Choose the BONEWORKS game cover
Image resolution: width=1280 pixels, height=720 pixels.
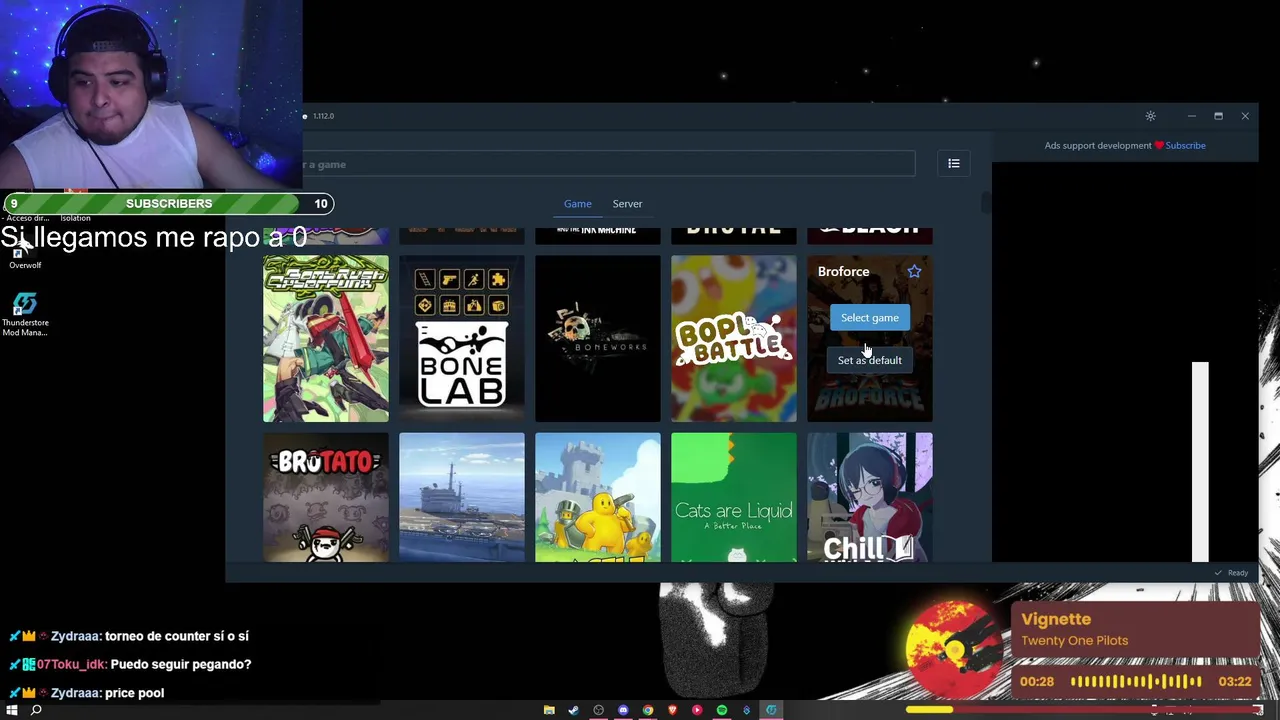click(x=598, y=338)
